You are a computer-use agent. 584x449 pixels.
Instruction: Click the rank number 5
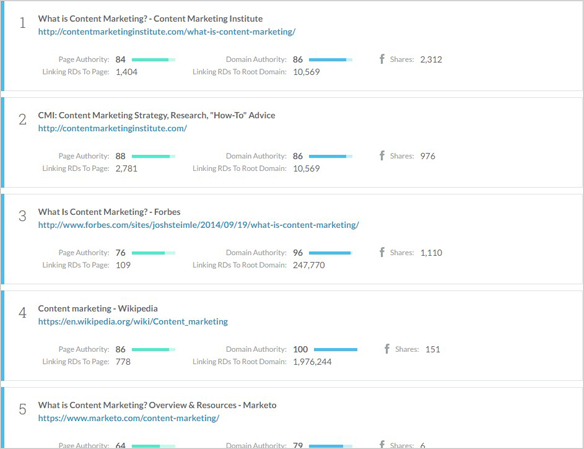22,410
